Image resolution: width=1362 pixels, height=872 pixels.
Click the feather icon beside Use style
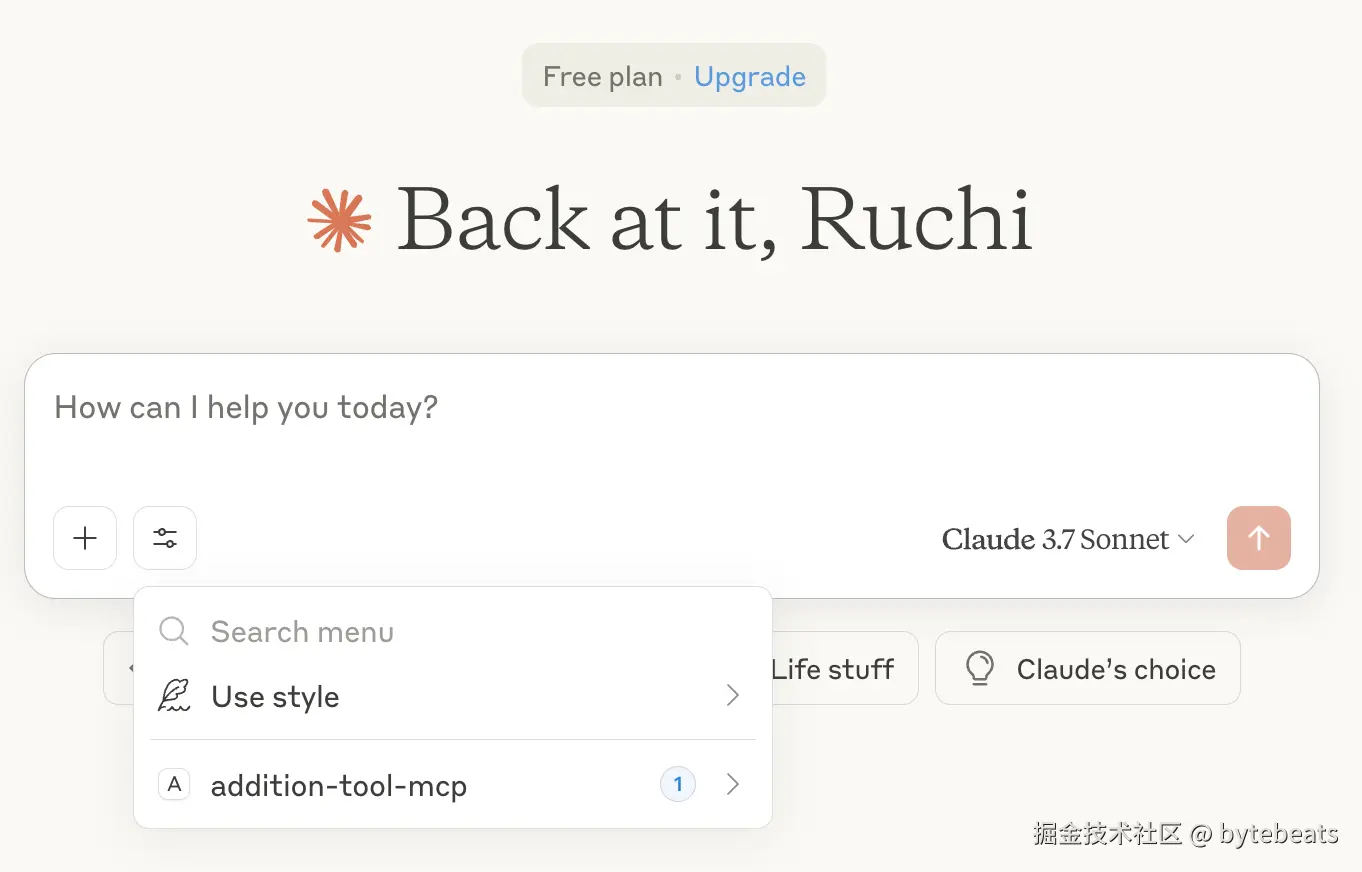coord(174,696)
